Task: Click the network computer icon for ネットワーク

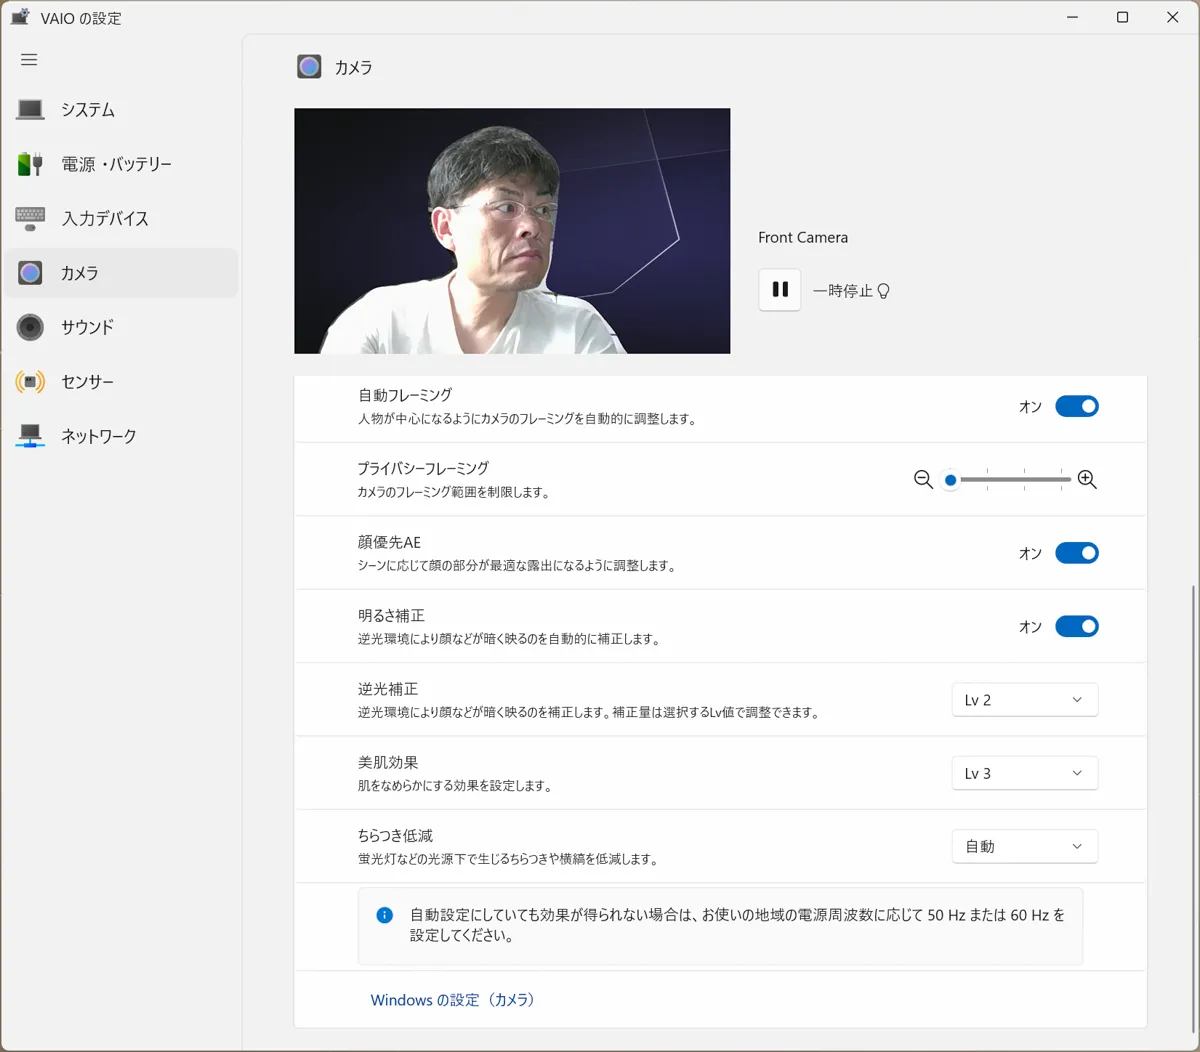Action: 30,436
